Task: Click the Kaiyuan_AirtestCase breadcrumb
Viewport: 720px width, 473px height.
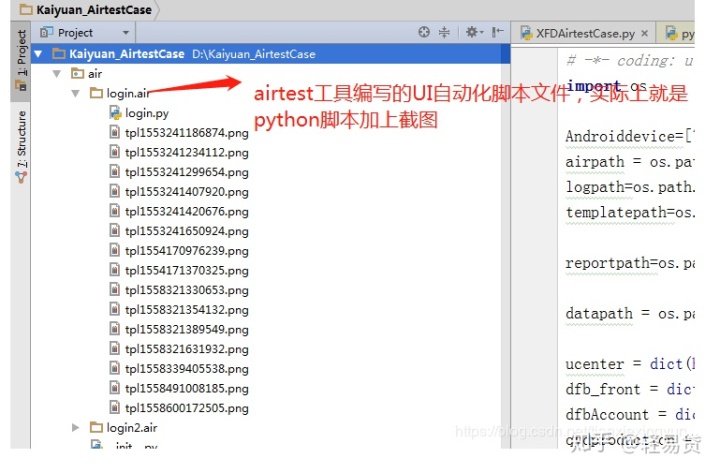Action: tap(94, 10)
